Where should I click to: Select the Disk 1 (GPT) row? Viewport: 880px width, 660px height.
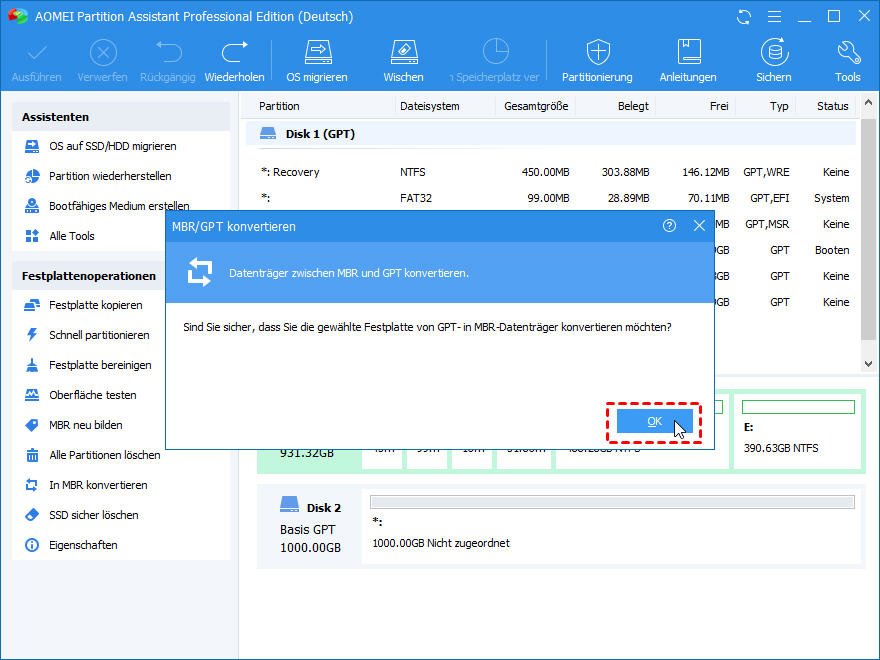[551, 134]
